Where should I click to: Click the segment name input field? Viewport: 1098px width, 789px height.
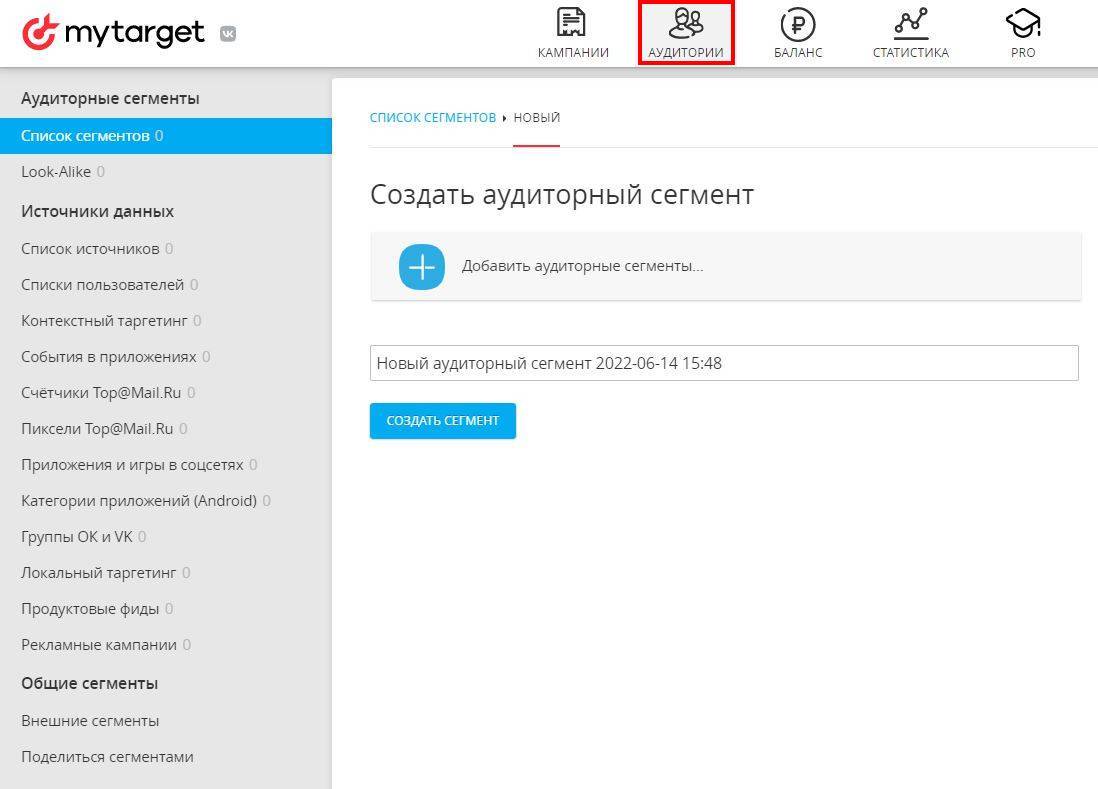724,363
